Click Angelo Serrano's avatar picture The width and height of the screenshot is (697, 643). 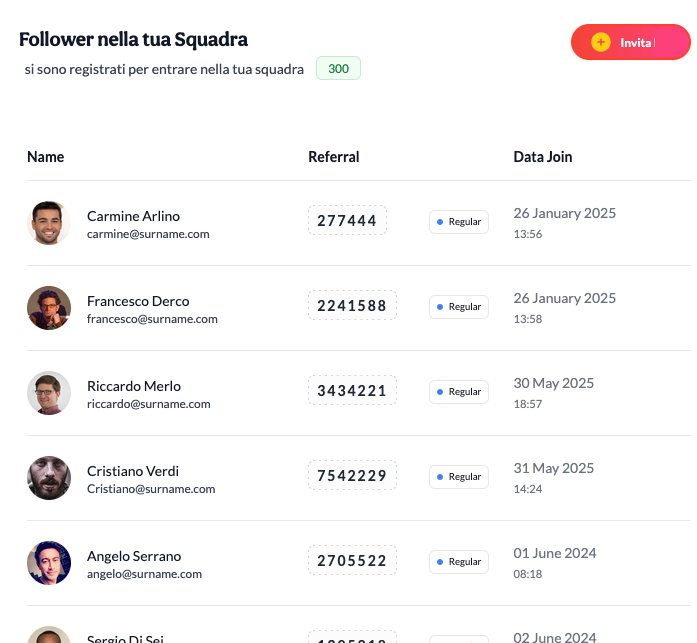49,563
